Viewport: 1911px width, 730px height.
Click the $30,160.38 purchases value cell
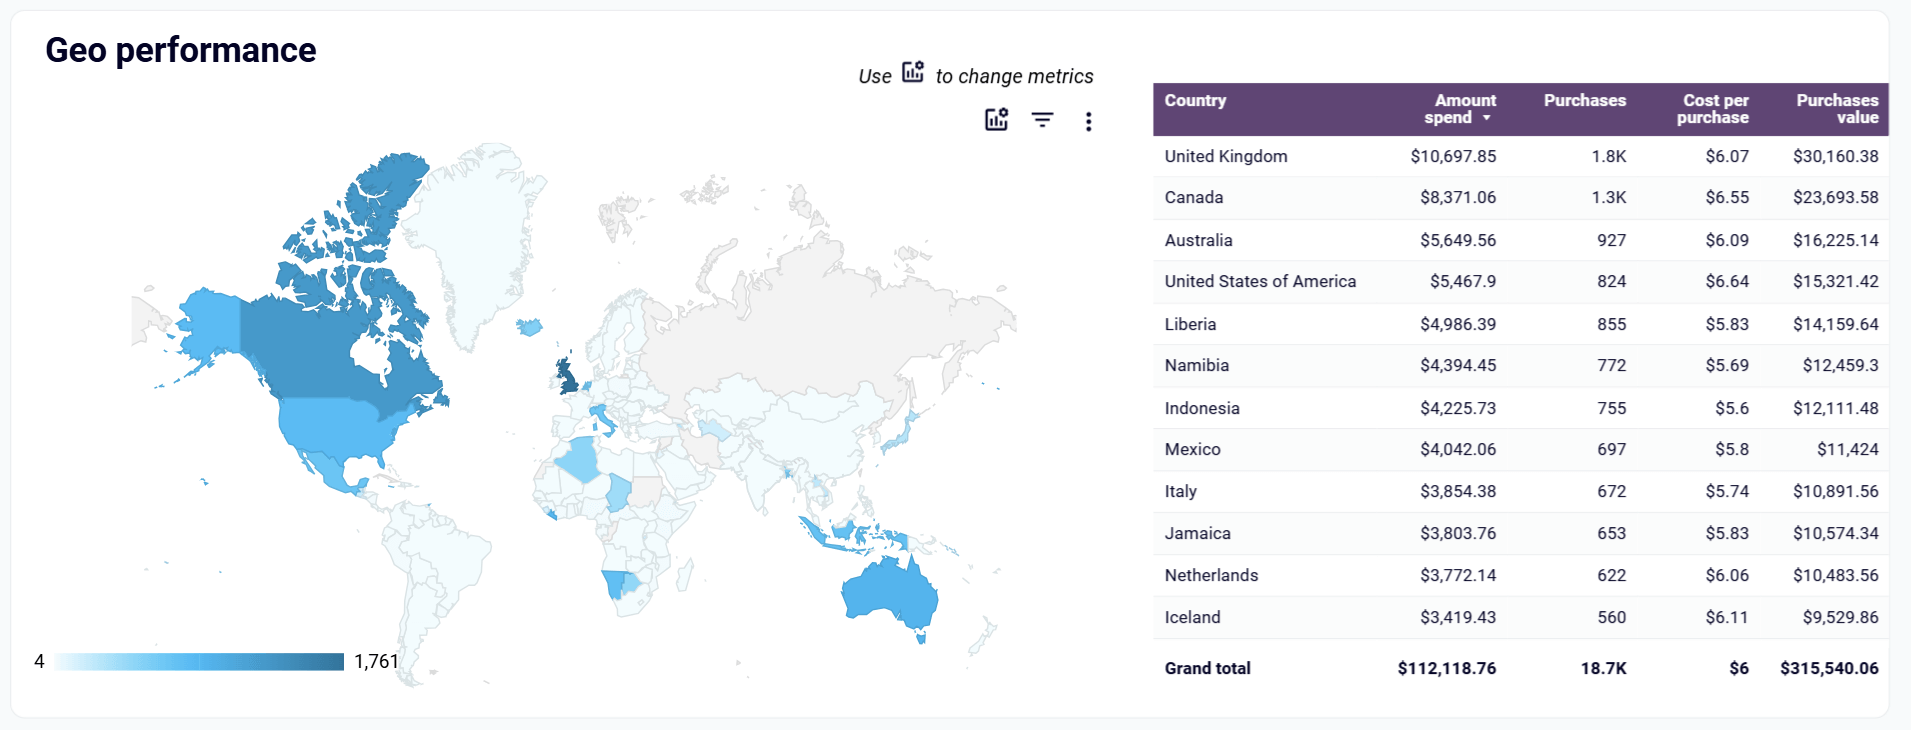[1835, 156]
